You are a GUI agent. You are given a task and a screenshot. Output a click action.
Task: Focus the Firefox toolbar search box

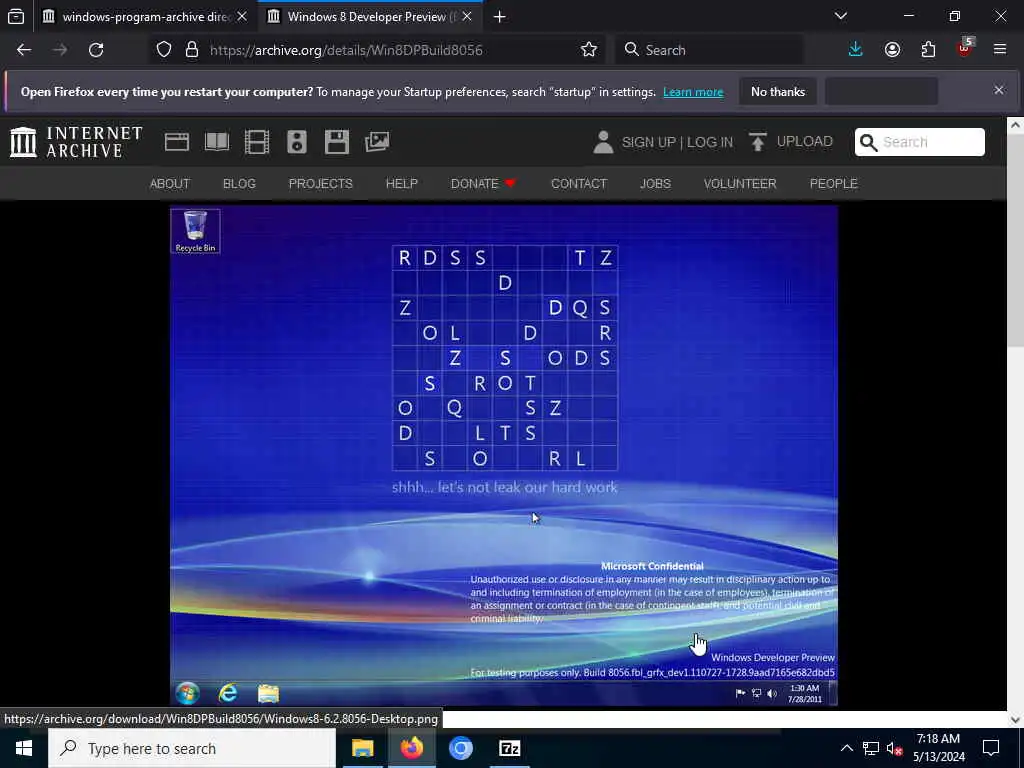709,50
